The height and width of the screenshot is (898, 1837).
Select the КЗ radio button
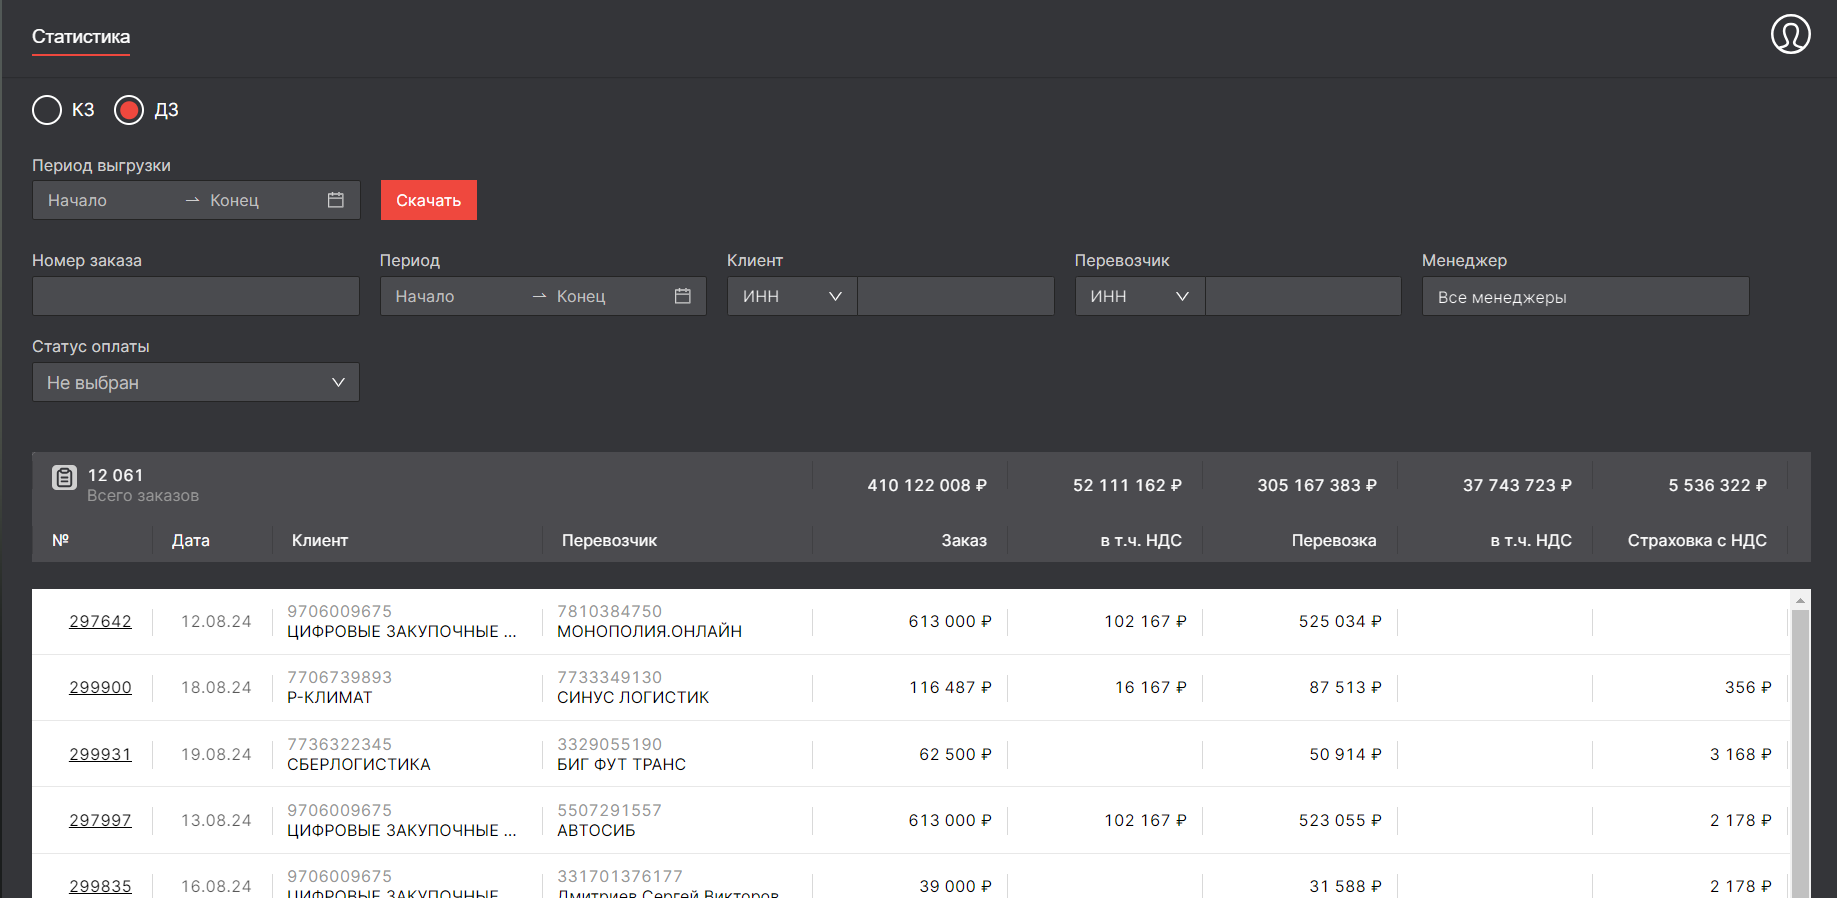[47, 110]
